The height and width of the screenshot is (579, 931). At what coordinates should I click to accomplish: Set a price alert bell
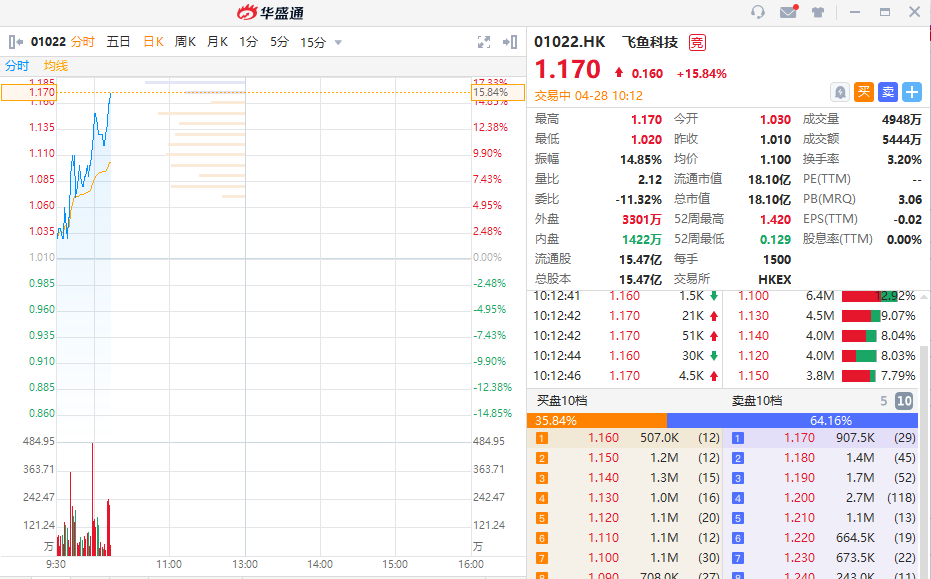[x=840, y=92]
